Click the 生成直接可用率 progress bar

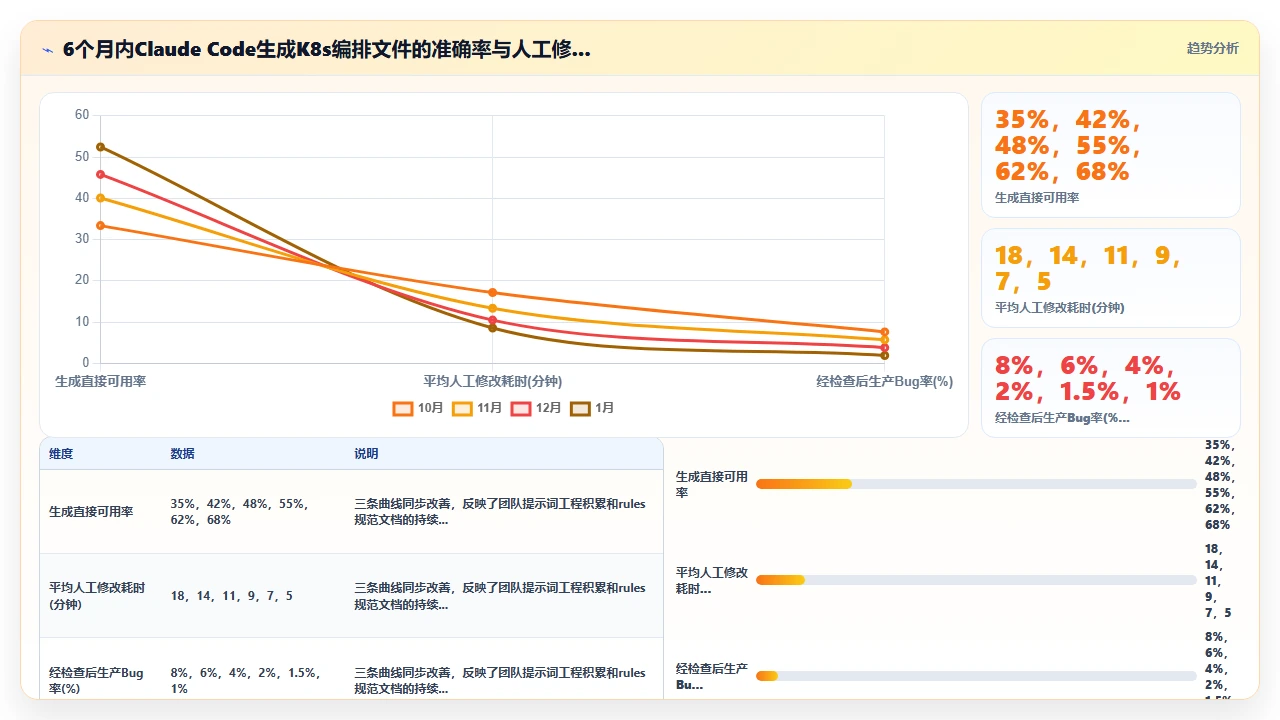pyautogui.click(x=976, y=484)
